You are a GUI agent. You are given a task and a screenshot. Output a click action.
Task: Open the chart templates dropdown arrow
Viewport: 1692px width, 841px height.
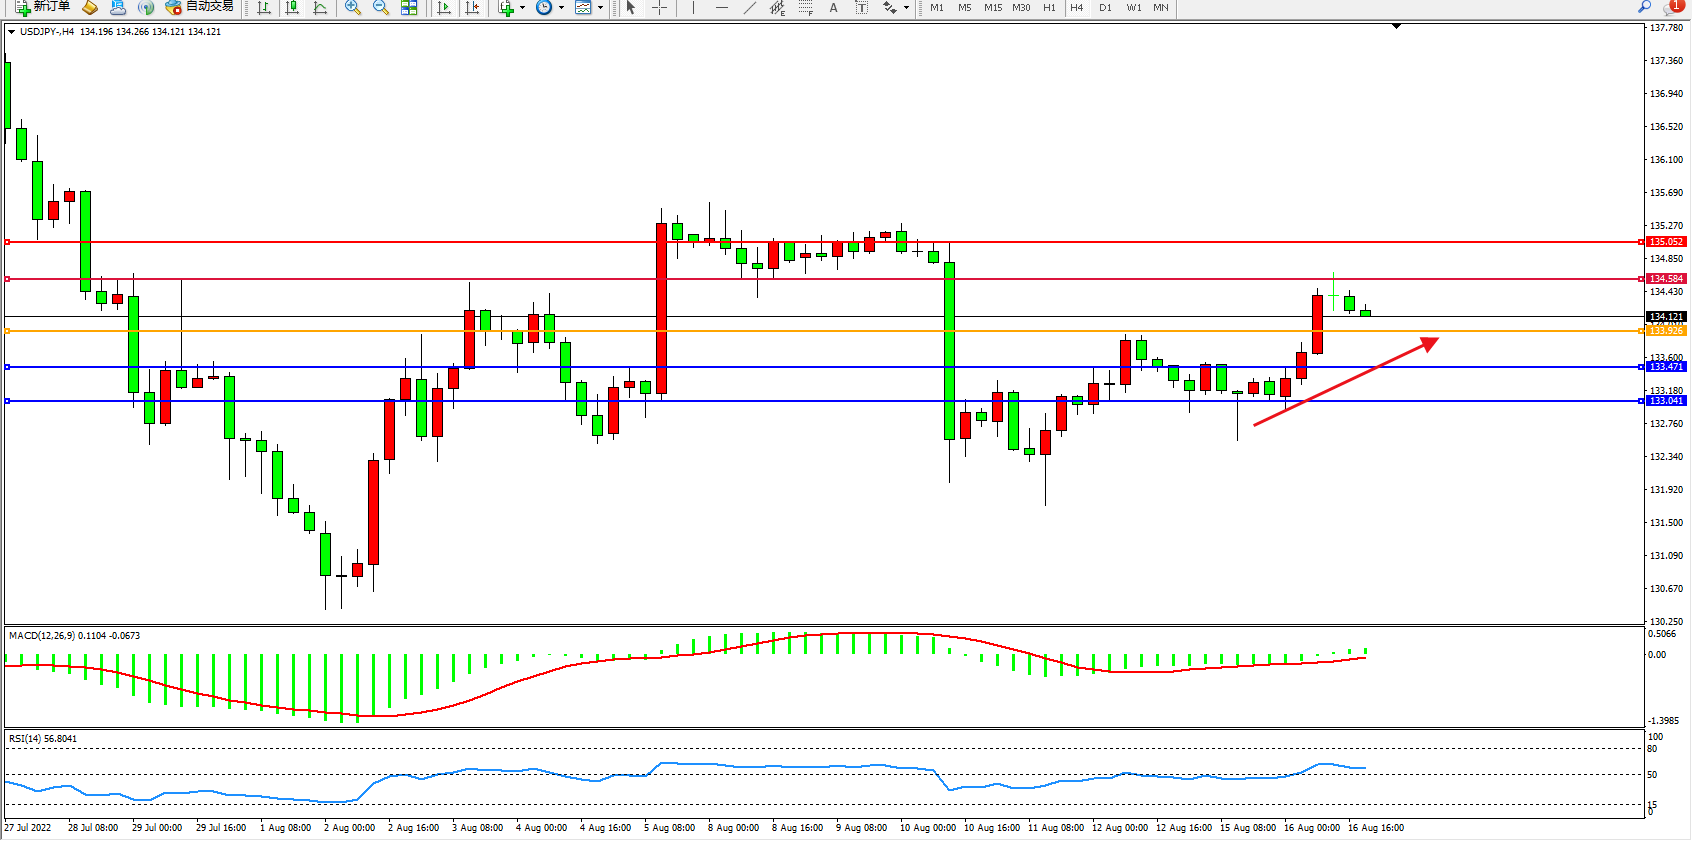[600, 8]
